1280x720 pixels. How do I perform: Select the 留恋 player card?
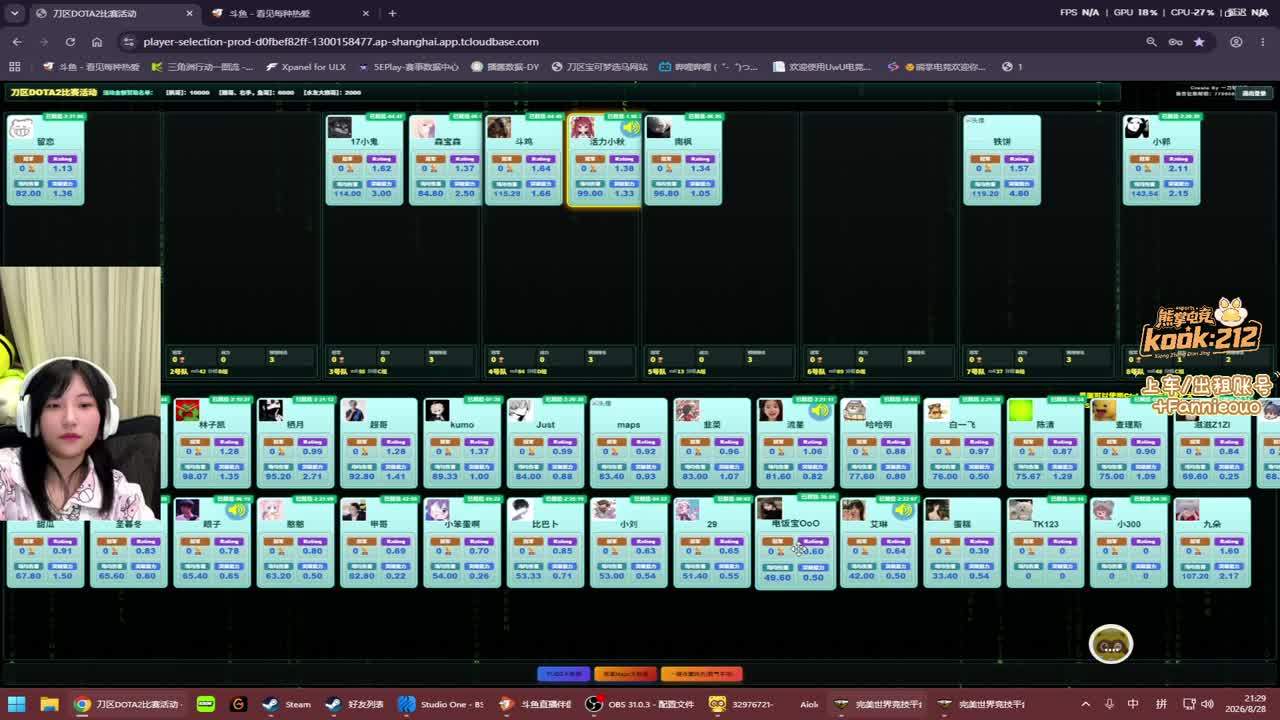[x=45, y=160]
